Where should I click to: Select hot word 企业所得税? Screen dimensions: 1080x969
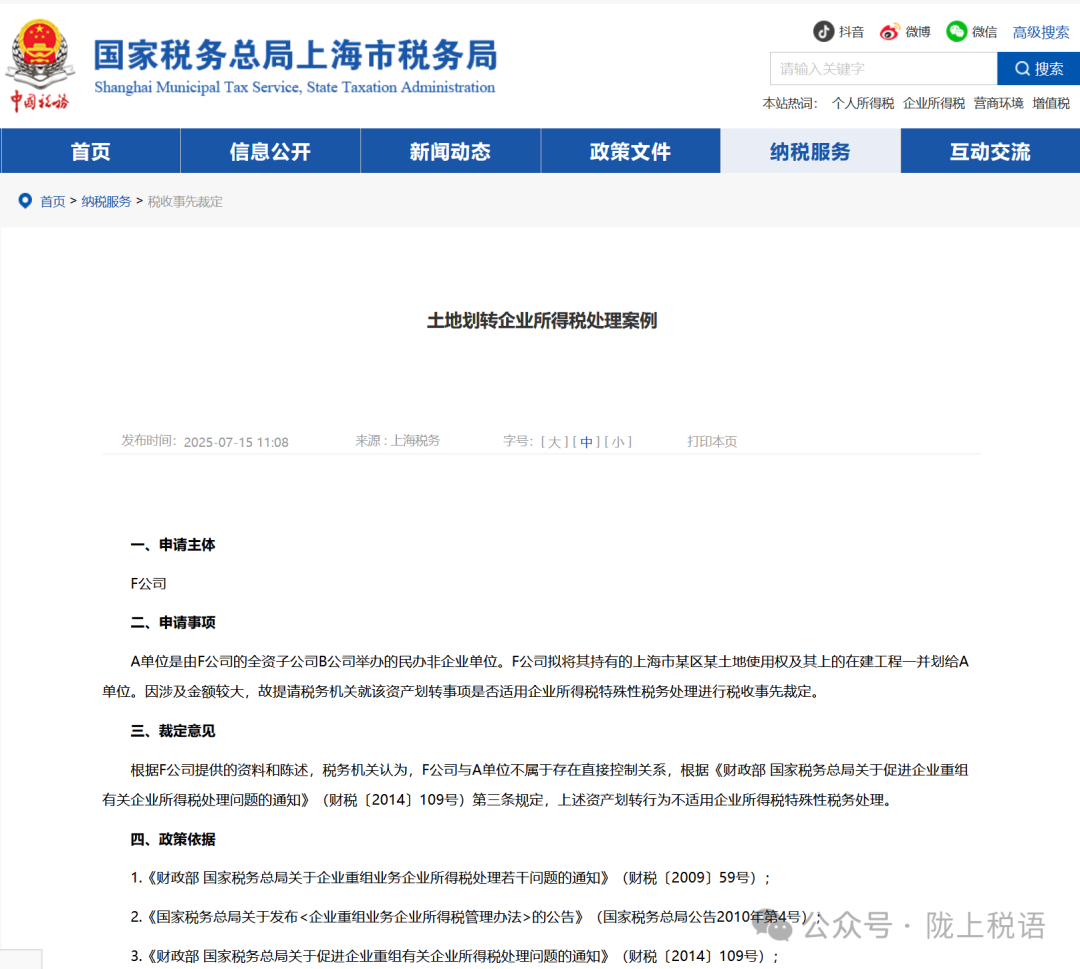tap(933, 103)
